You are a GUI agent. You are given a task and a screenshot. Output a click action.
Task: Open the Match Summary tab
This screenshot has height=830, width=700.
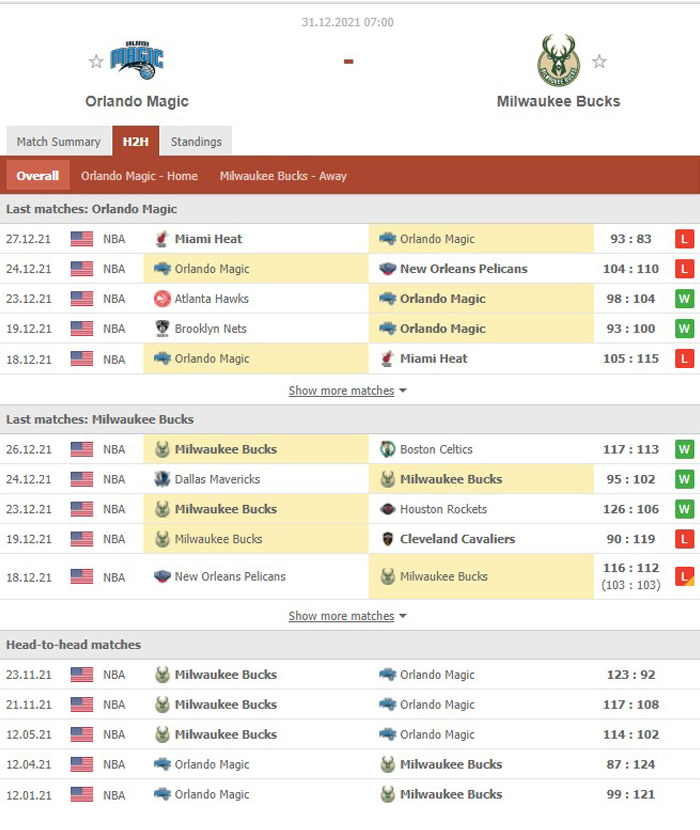[58, 141]
